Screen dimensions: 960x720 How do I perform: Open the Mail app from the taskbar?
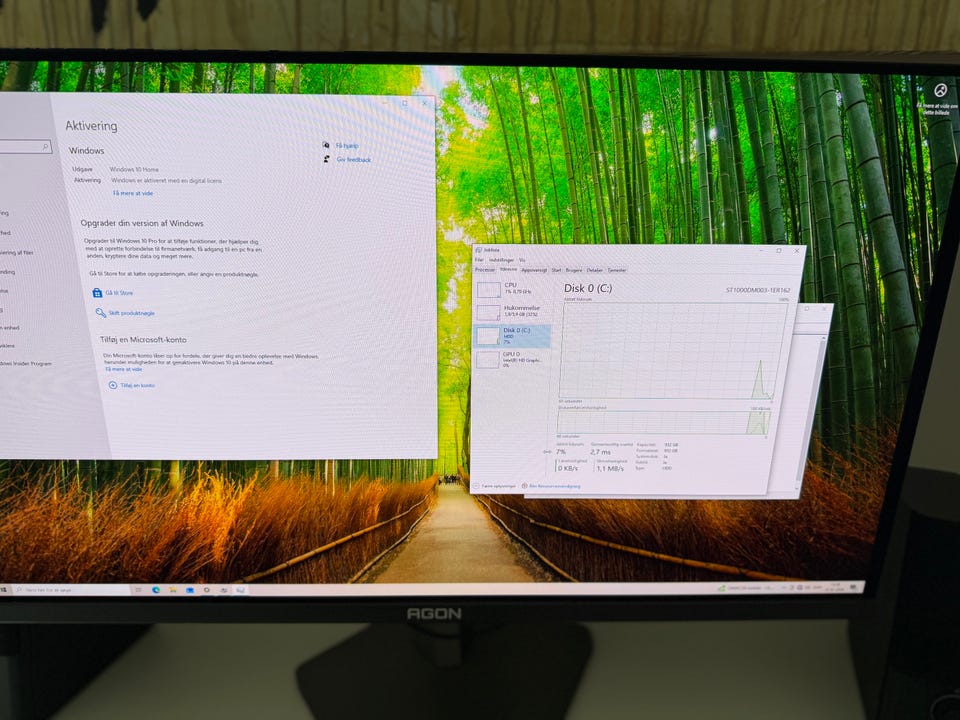pos(190,590)
